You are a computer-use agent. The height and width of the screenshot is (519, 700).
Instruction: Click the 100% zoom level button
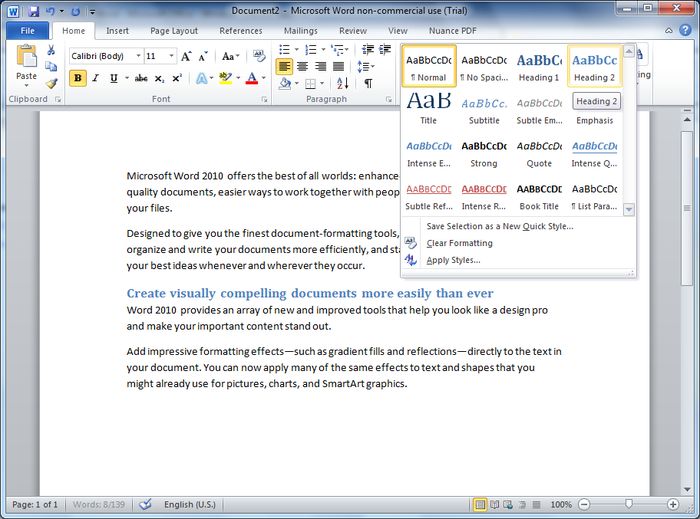[x=561, y=505]
